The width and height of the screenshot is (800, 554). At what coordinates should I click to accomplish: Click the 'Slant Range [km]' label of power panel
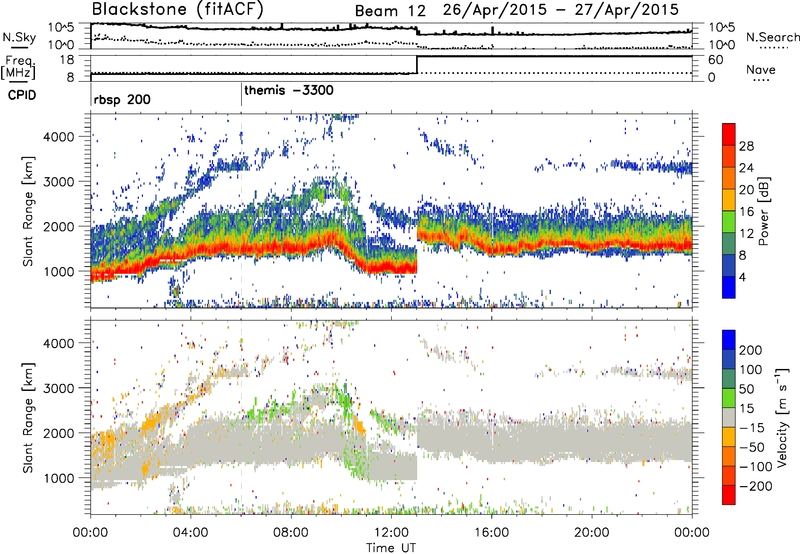coord(28,211)
